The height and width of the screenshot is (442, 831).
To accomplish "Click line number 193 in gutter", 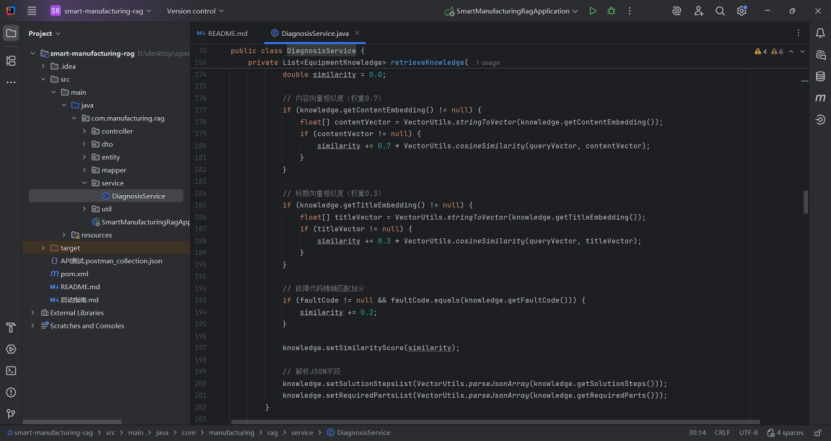I will (200, 300).
